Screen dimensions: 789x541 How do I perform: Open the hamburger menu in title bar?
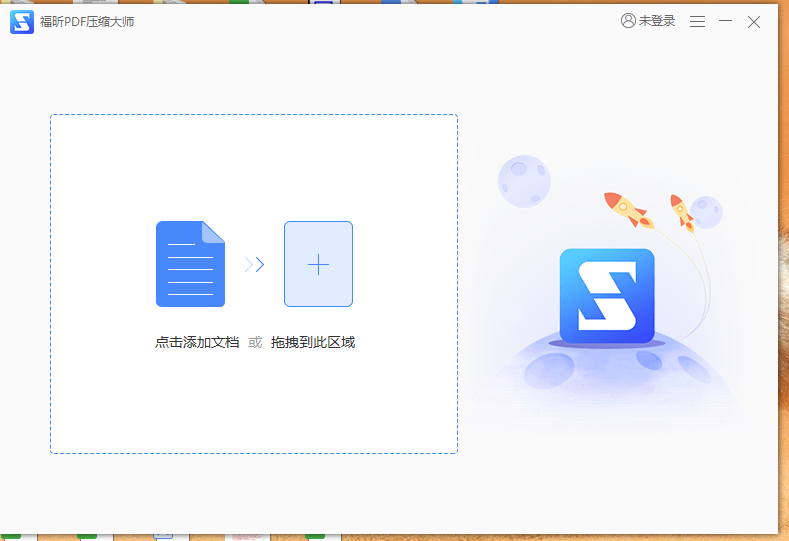tap(697, 21)
